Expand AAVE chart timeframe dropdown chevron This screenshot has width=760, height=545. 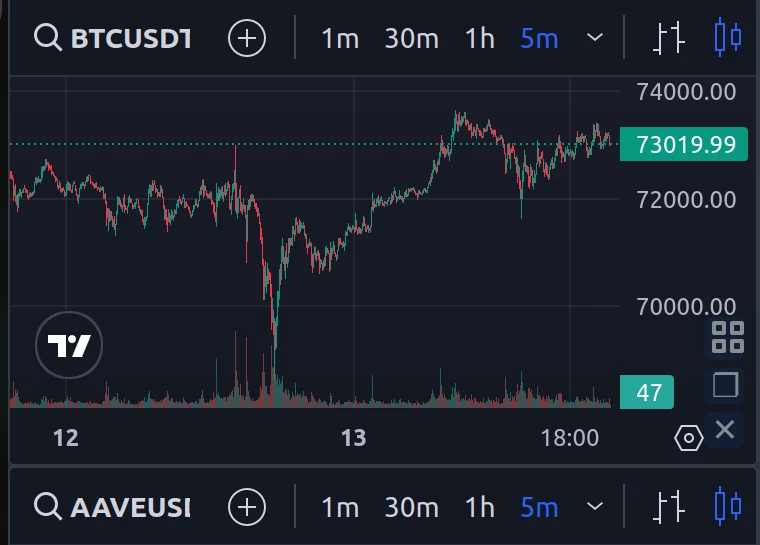coord(595,506)
